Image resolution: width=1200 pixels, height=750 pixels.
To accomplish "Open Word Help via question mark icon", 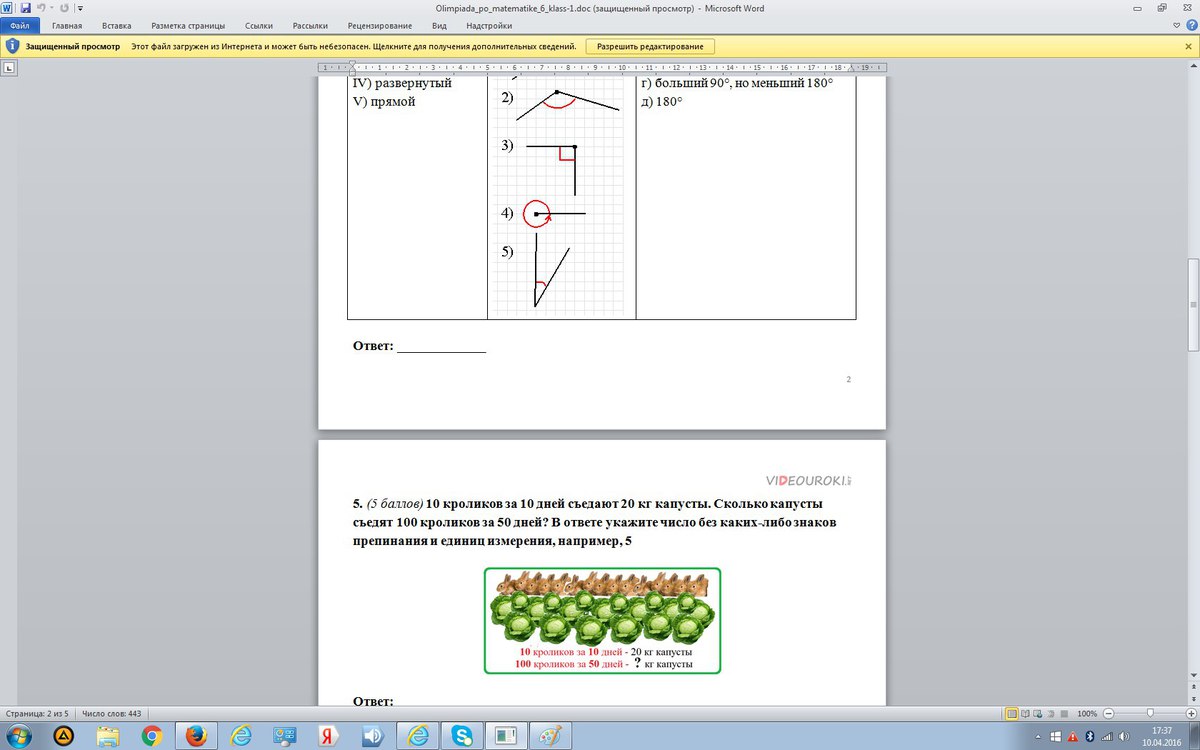I will tap(1190, 25).
